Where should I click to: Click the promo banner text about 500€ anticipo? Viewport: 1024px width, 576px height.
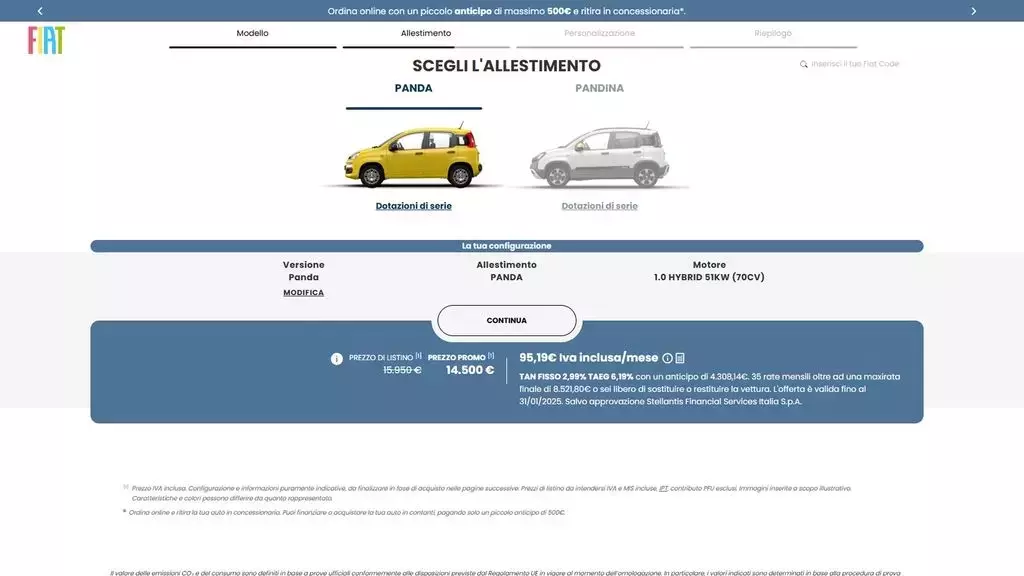click(x=507, y=11)
